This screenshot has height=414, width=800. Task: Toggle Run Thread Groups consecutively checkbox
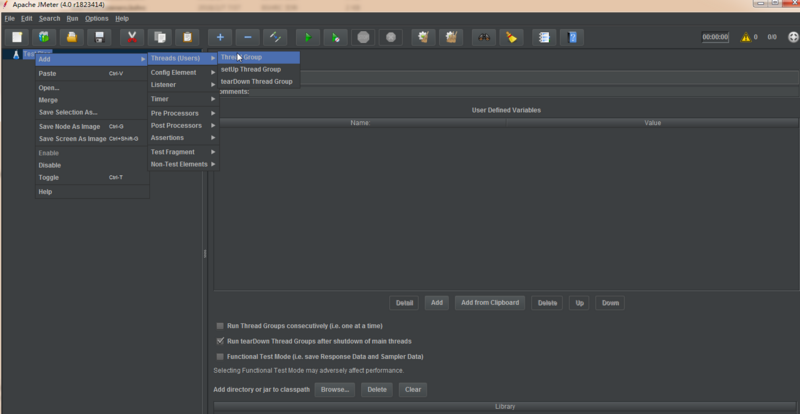[x=220, y=326]
